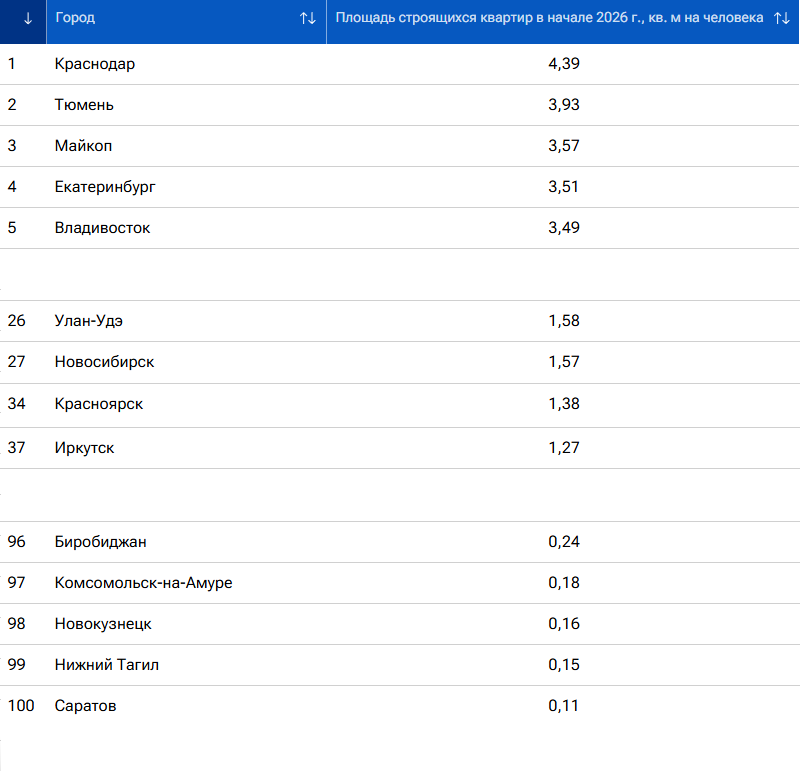Click the 3,49 value for Владивосток
This screenshot has width=800, height=776.
(564, 228)
